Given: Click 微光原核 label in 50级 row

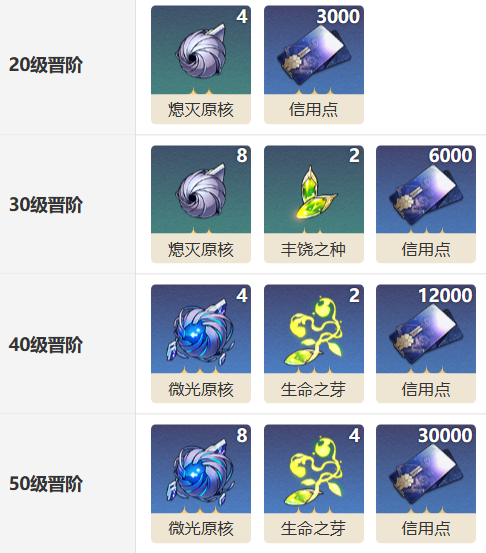Looking at the screenshot, I should click(x=201, y=528).
